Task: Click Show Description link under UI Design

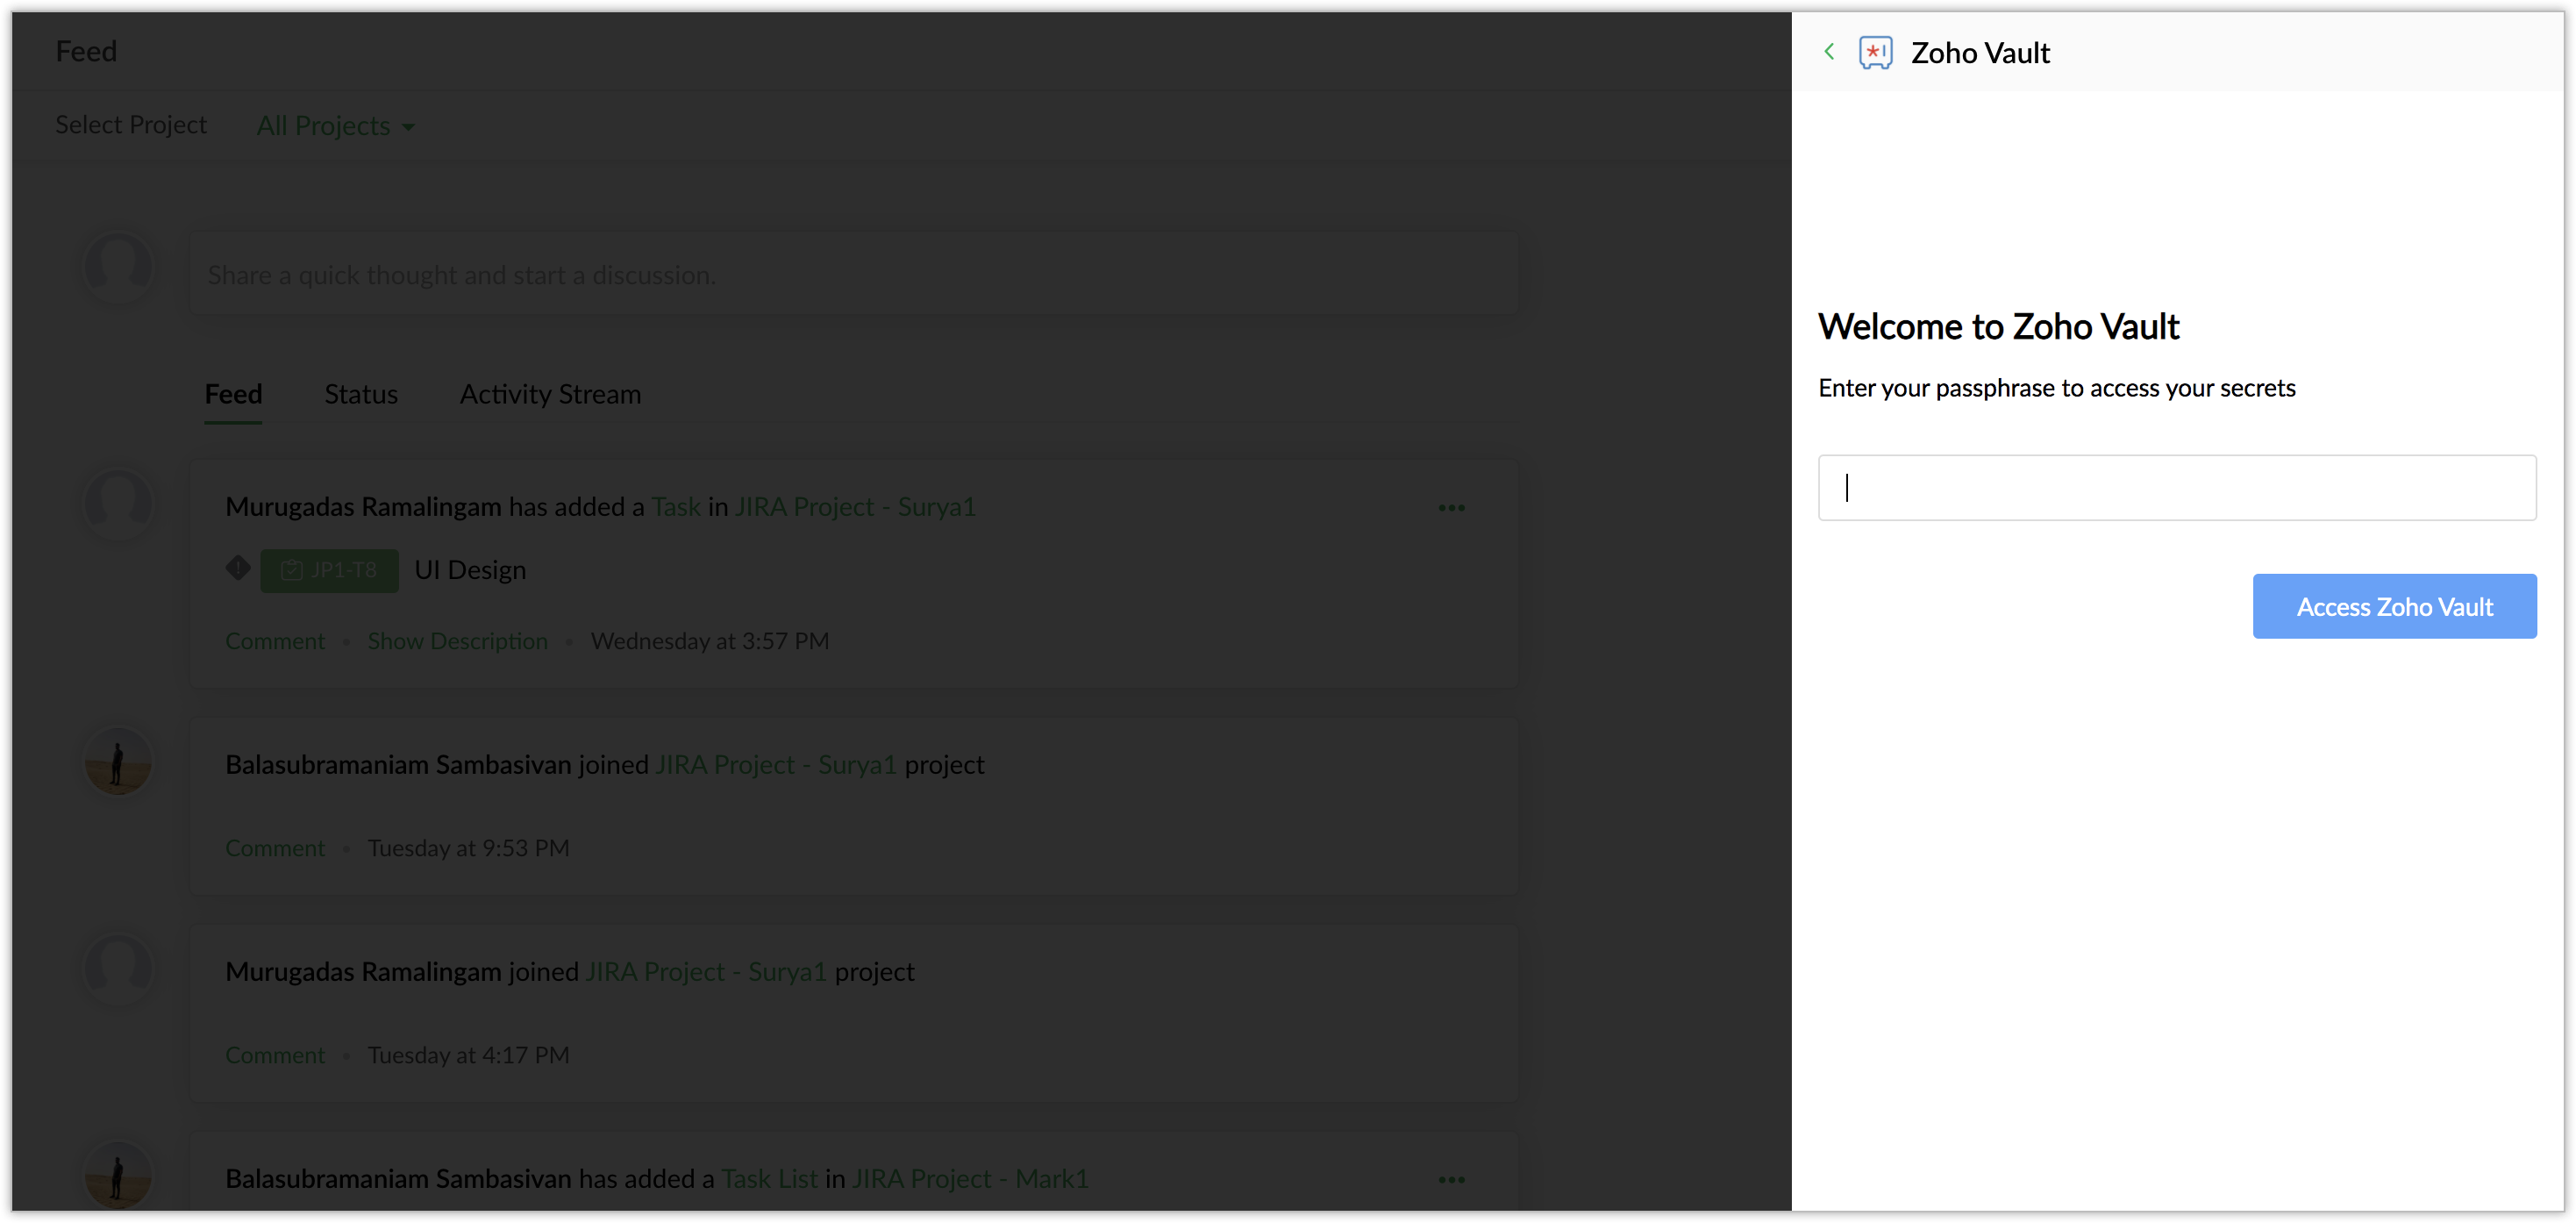Action: 457,641
